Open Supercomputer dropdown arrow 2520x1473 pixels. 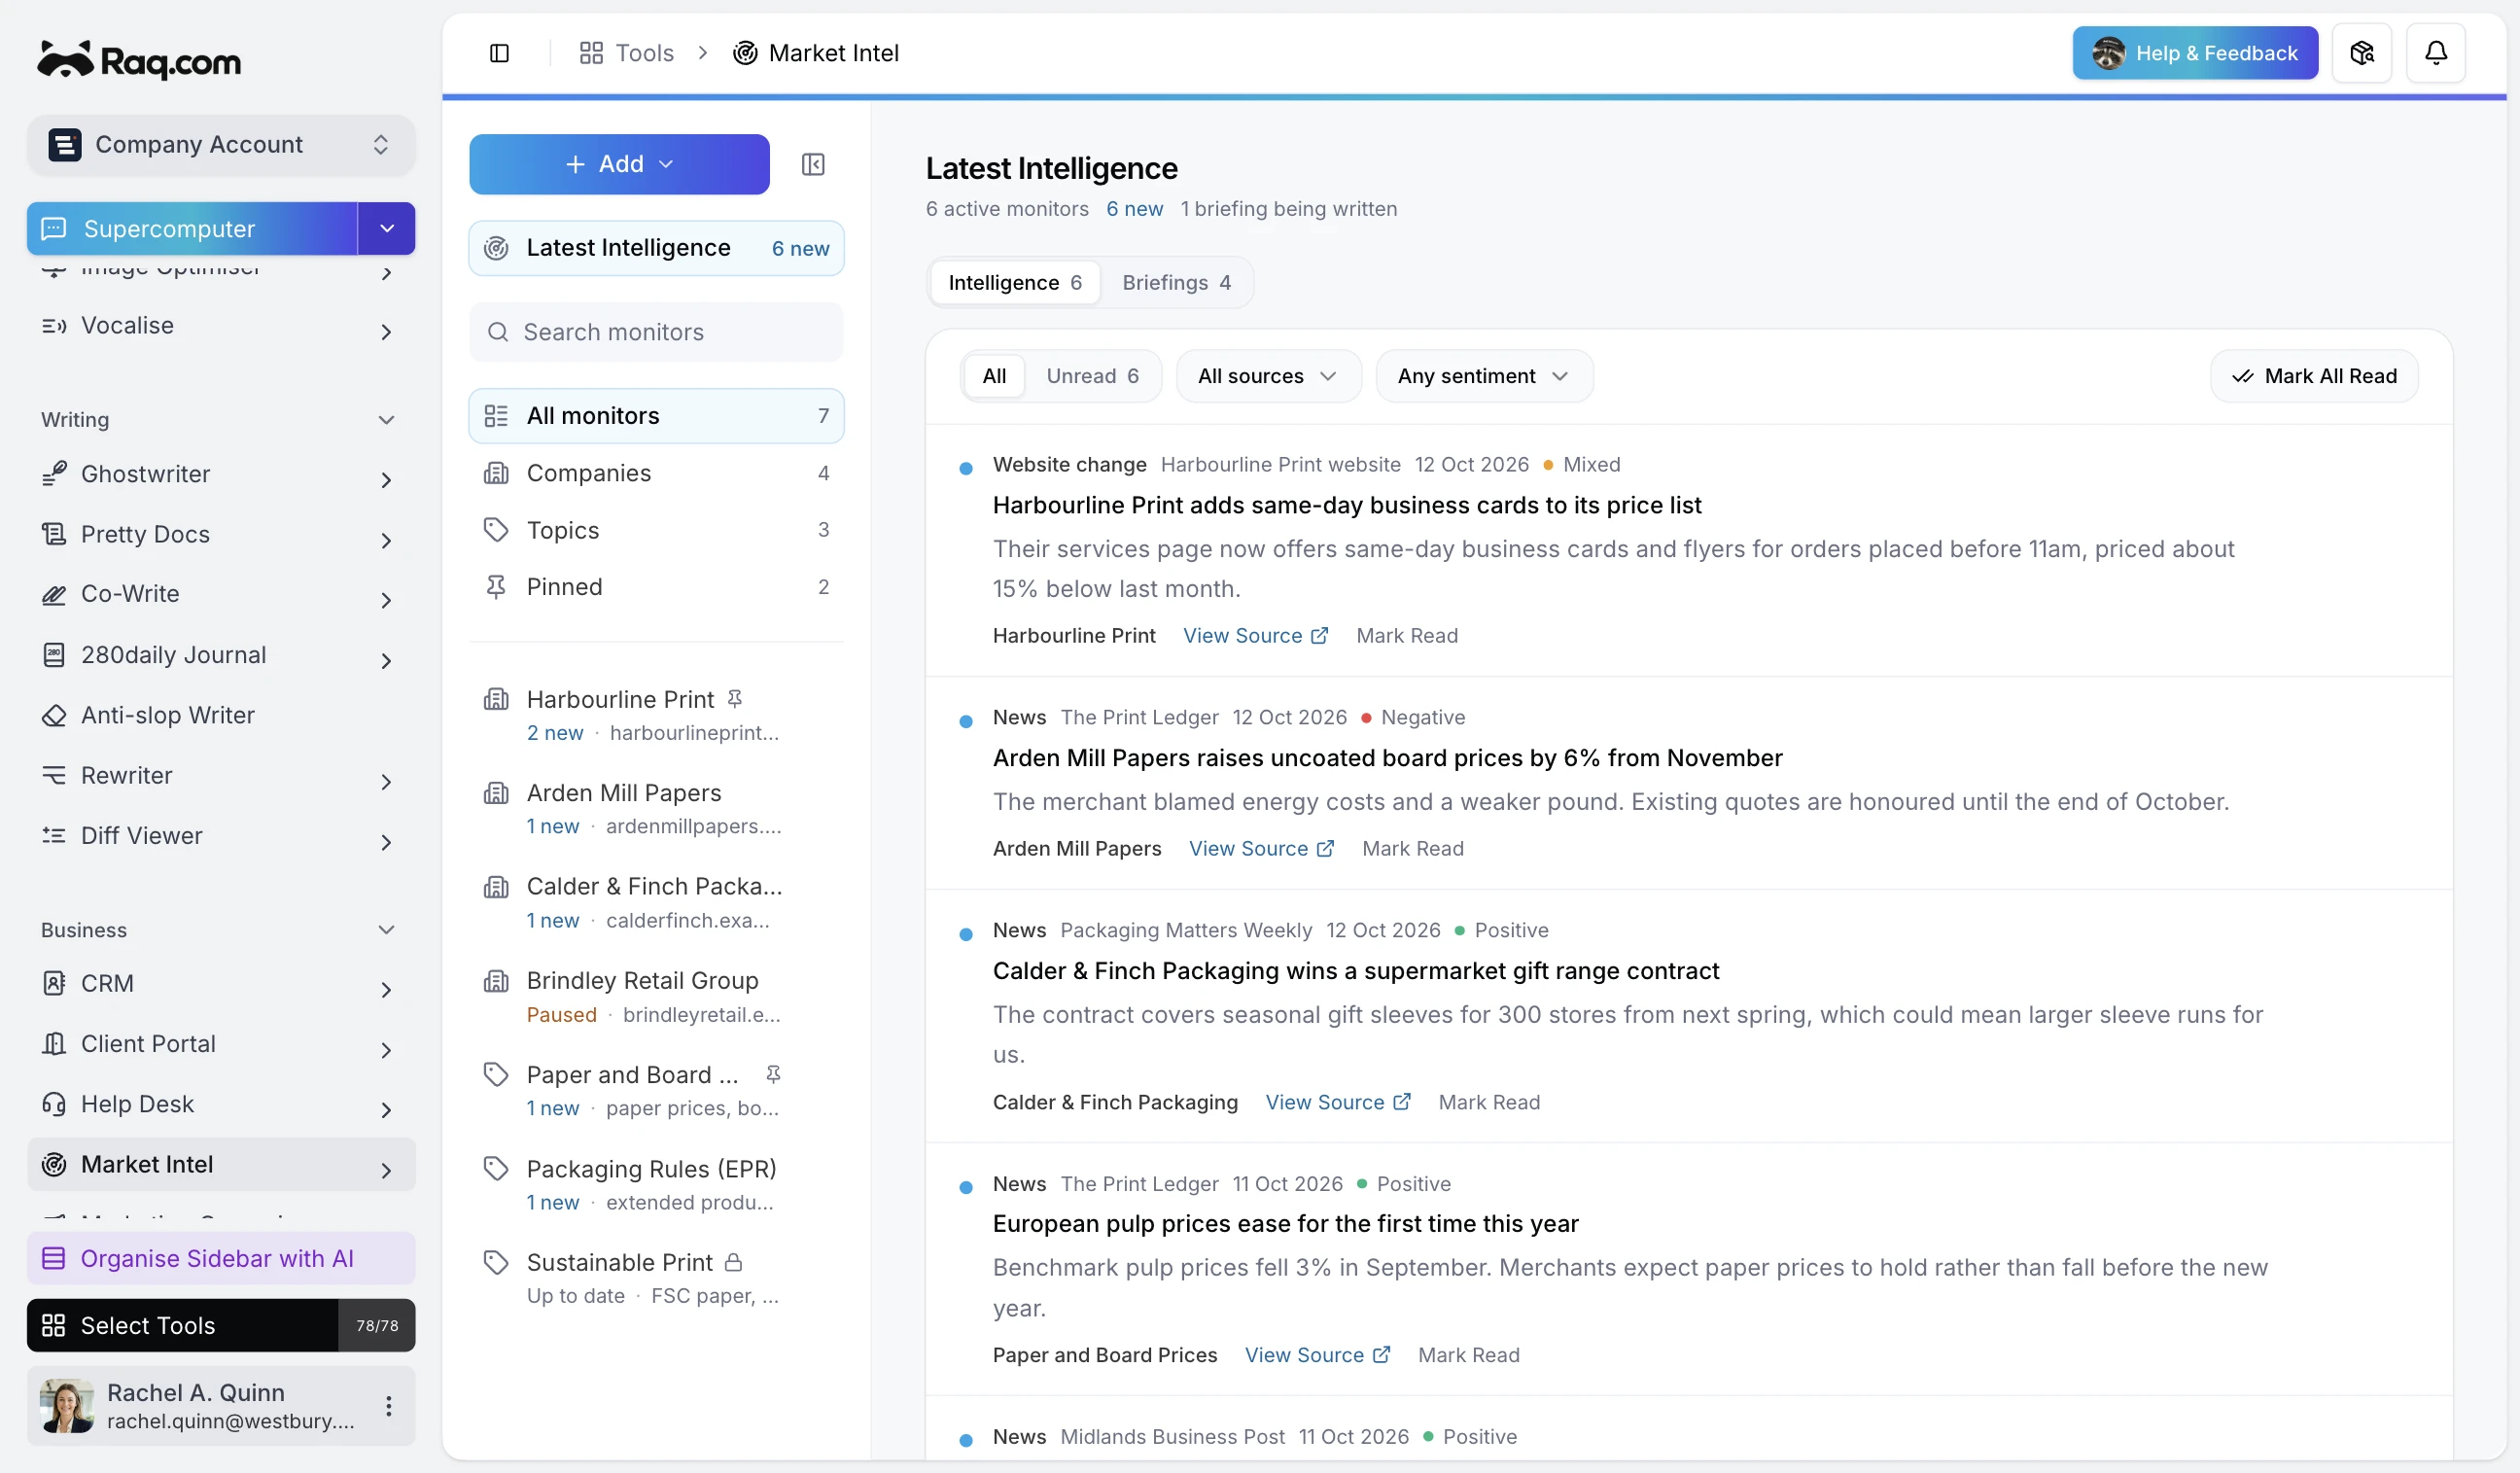pyautogui.click(x=386, y=229)
